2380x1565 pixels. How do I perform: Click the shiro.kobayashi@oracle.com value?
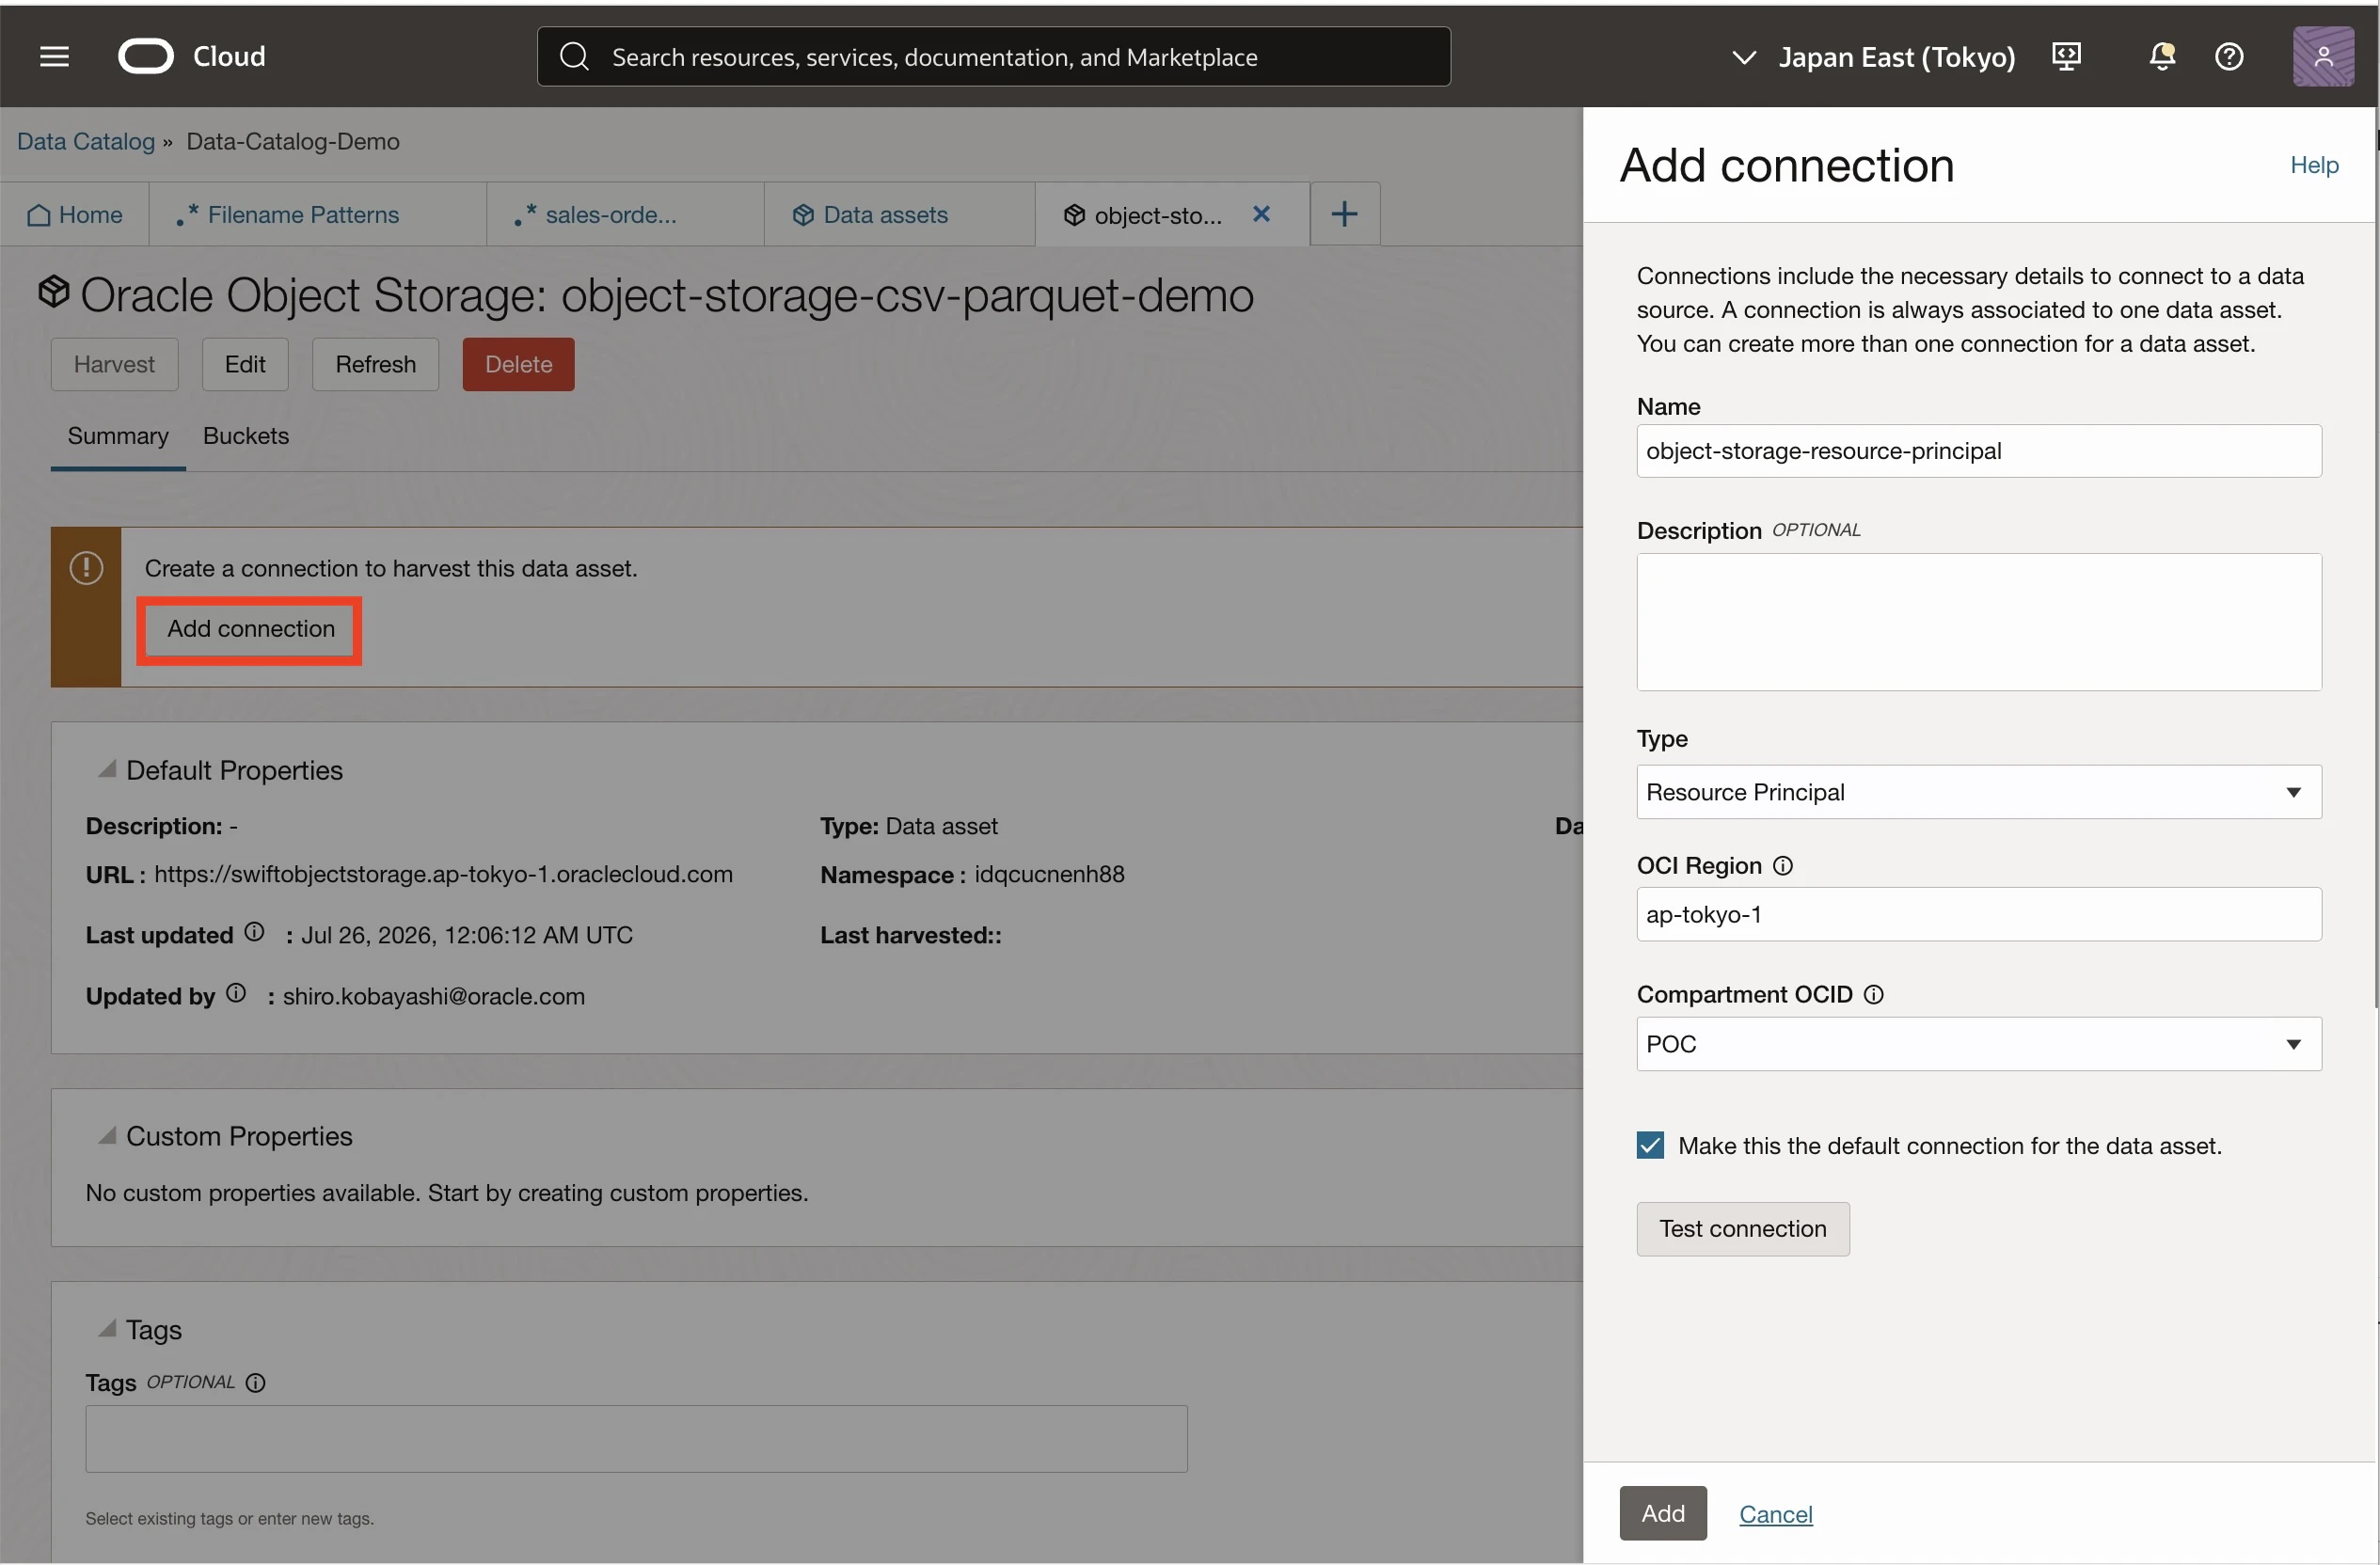(434, 997)
